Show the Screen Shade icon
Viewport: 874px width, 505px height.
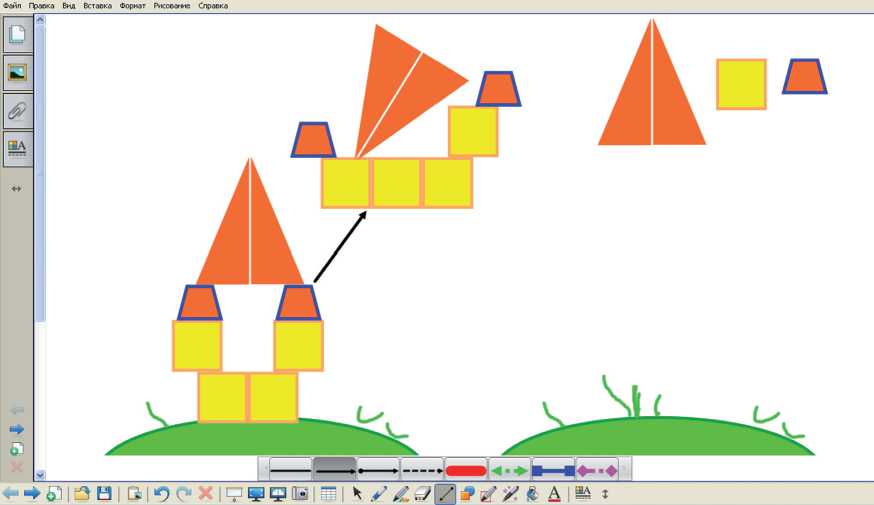[234, 494]
